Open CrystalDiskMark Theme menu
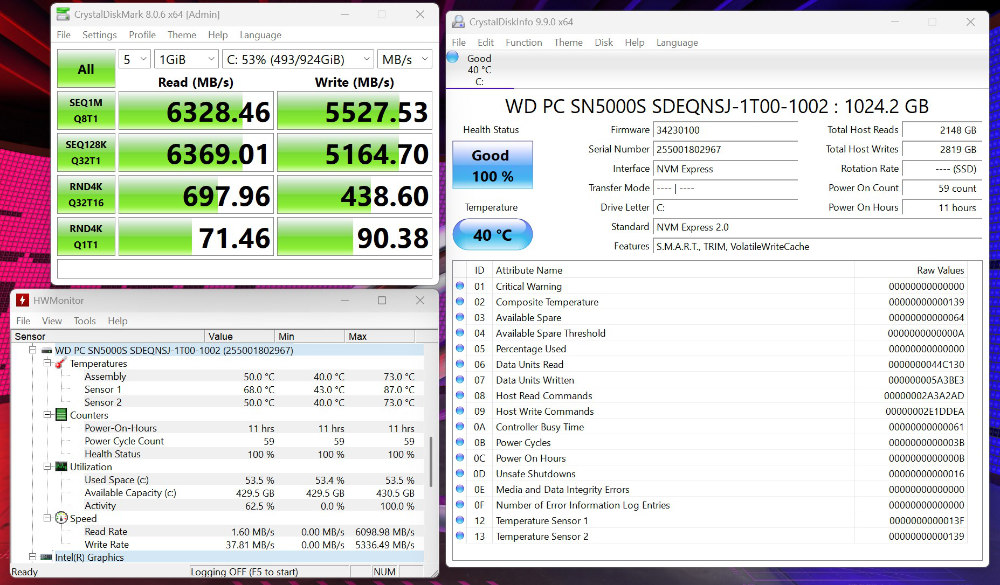The width and height of the screenshot is (1000, 585). point(182,34)
